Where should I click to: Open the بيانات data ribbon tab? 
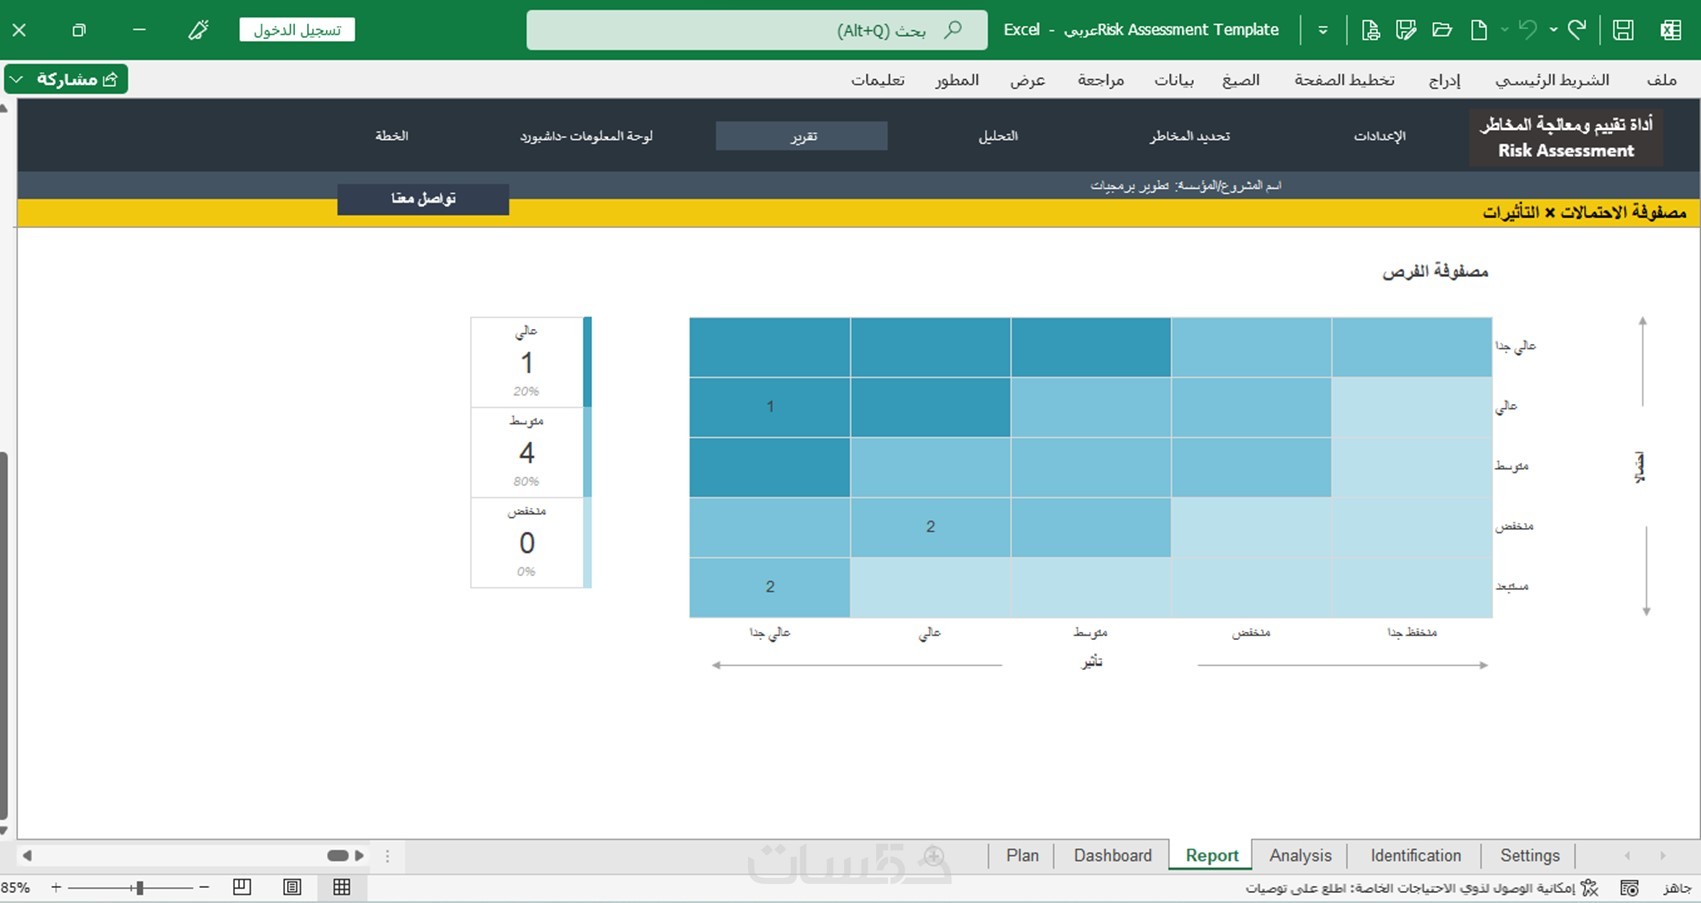(x=1174, y=80)
